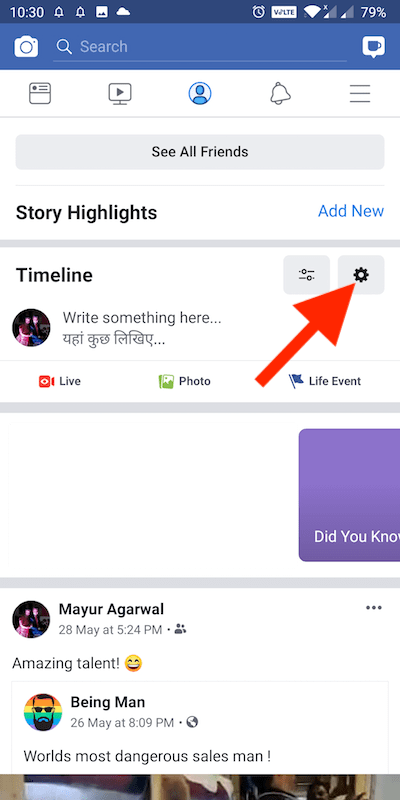
Task: Tap Add New for Story Highlights
Action: [x=351, y=211]
